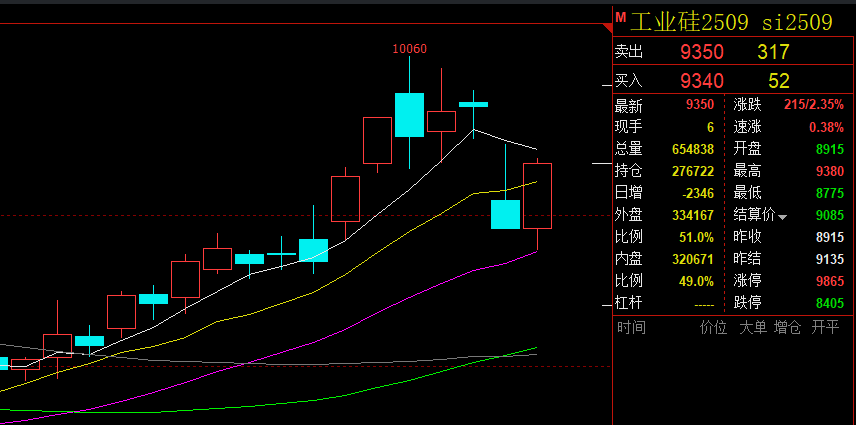Select the latest red hollow candlestick
The height and width of the screenshot is (425, 856).
pos(537,195)
